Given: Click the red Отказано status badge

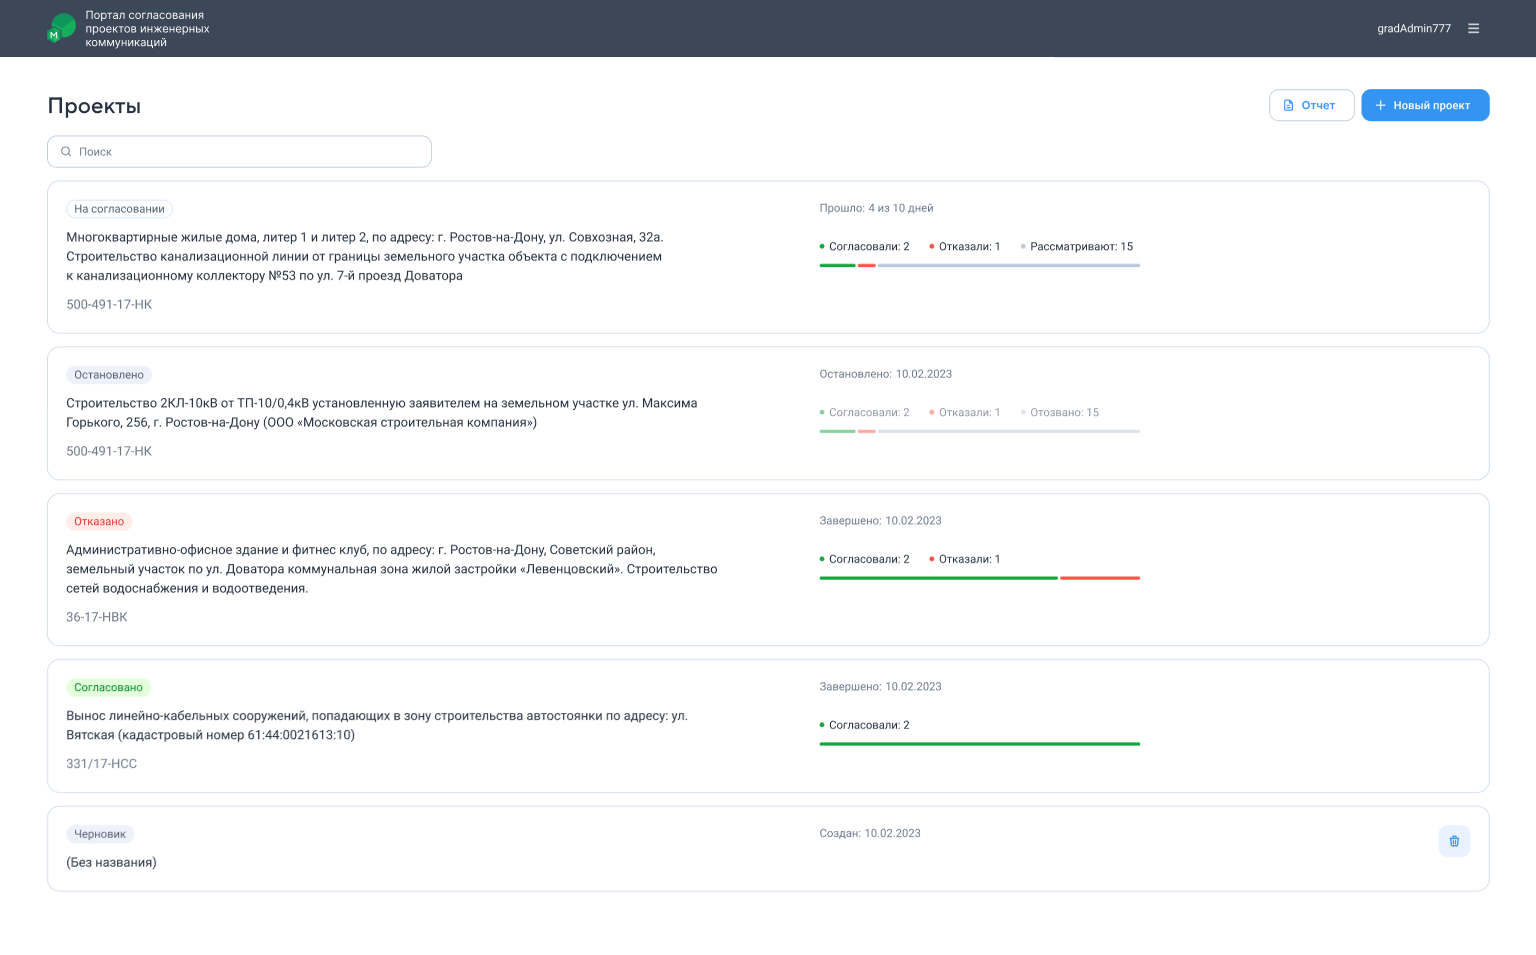Looking at the screenshot, I should (99, 521).
